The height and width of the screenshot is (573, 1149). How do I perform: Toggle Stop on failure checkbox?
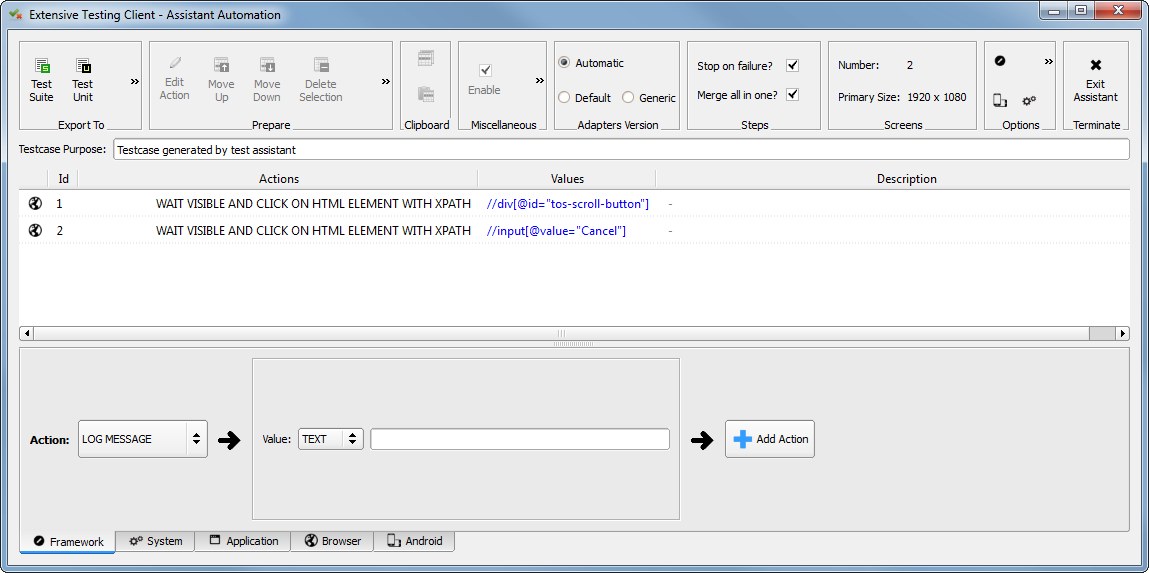coord(792,66)
